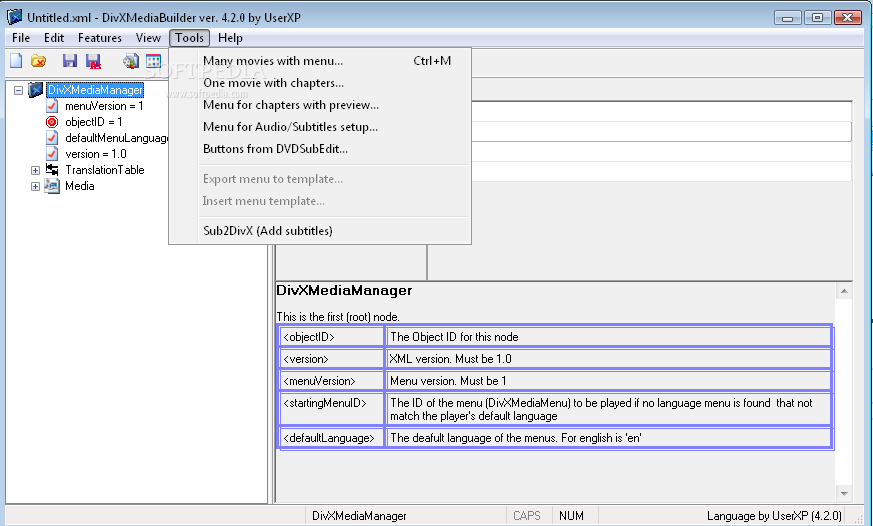
Task: Choose Menu for chapters with preview...
Action: 320,105
